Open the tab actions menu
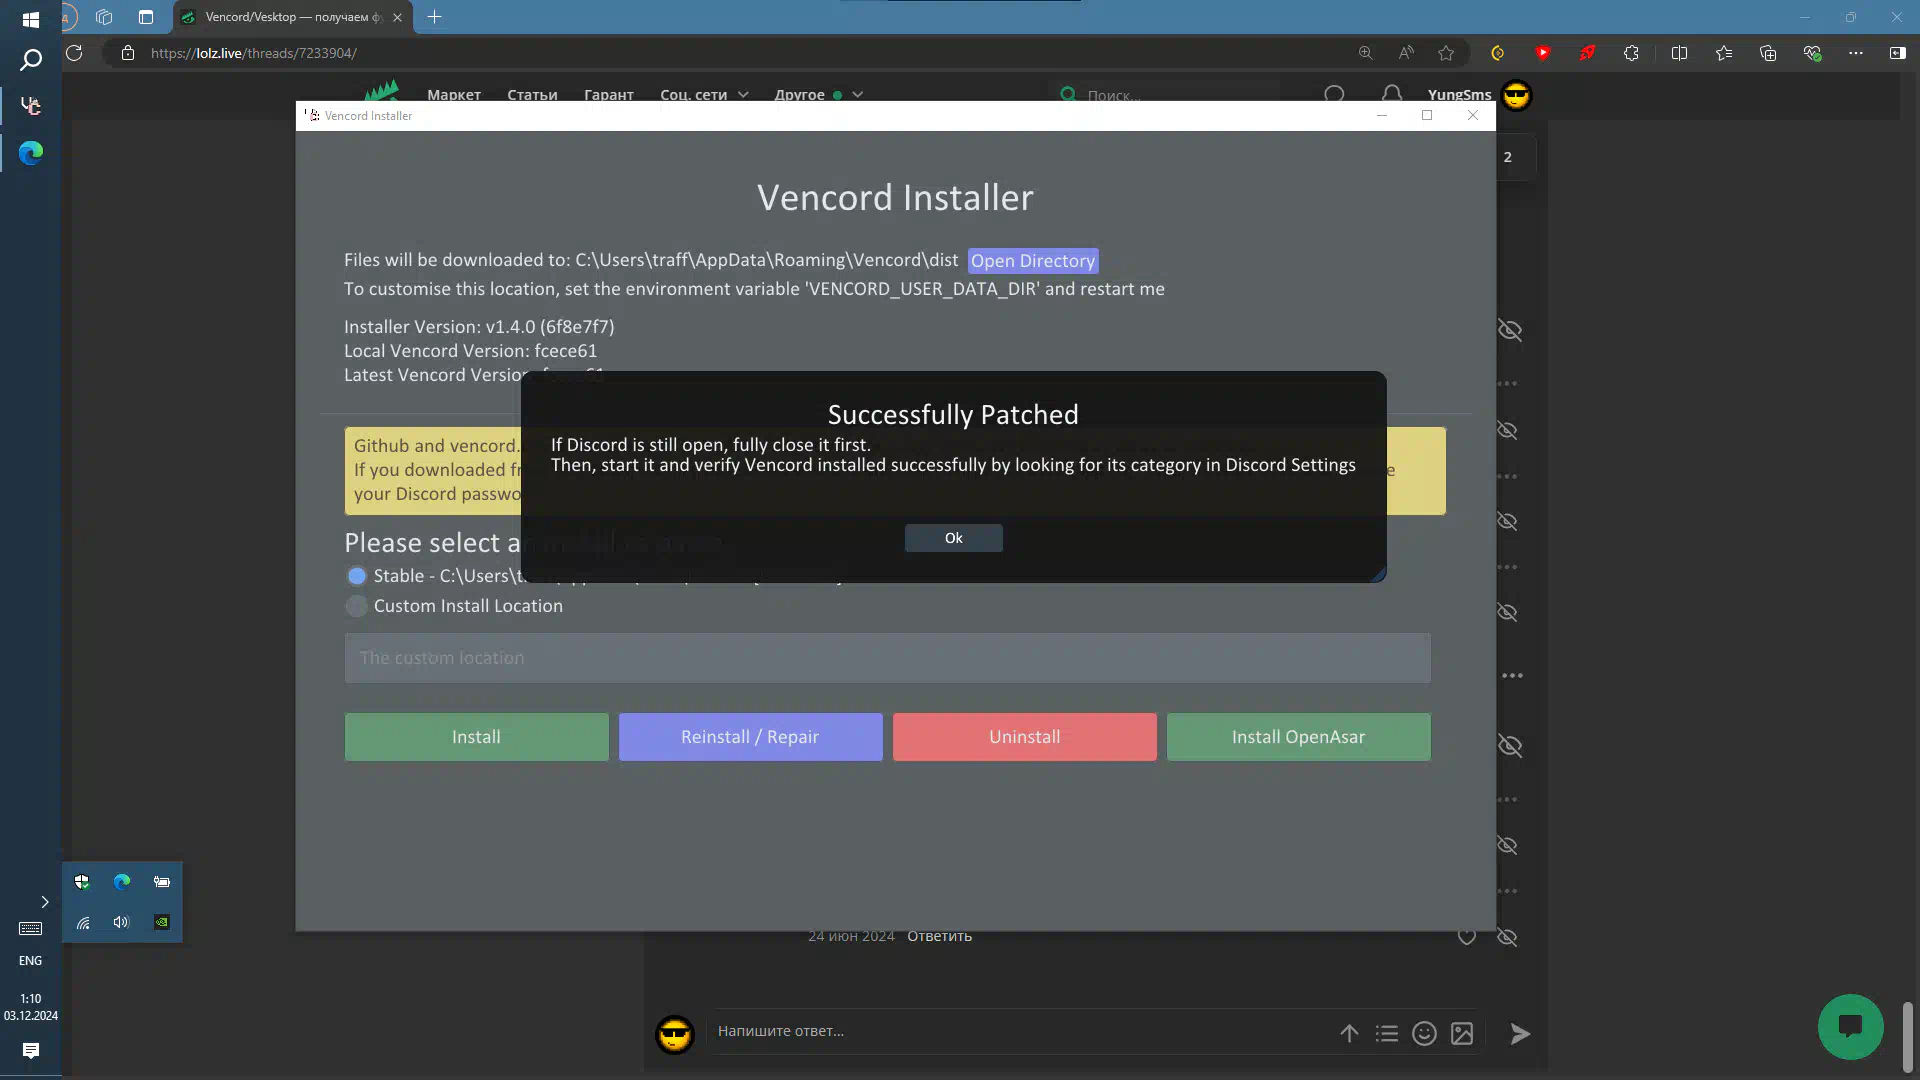This screenshot has height=1080, width=1920. 146,17
